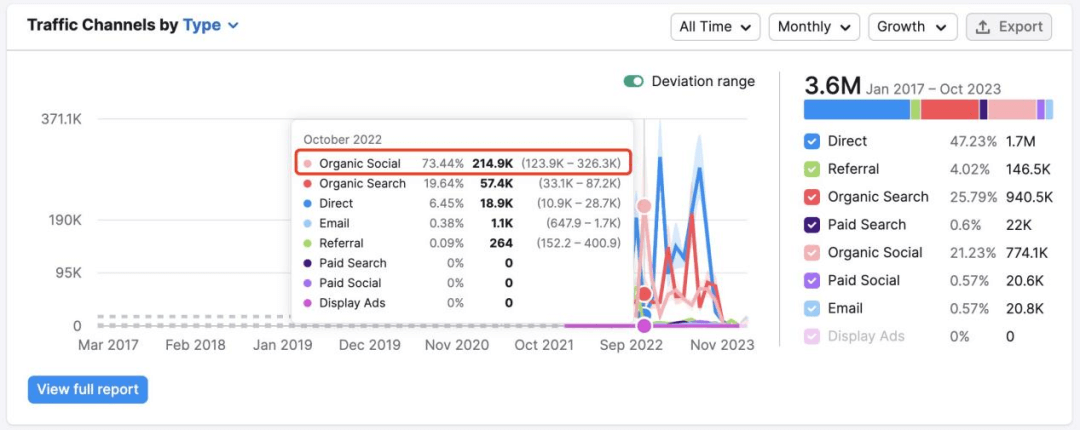
Task: Click the Mar 2017 axis label
Action: [108, 345]
